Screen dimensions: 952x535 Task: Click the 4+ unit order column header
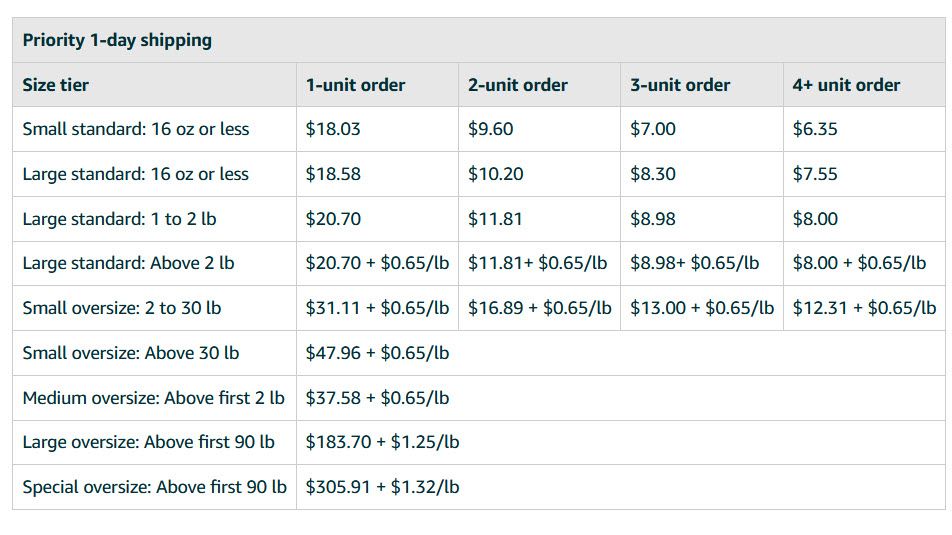pos(846,85)
